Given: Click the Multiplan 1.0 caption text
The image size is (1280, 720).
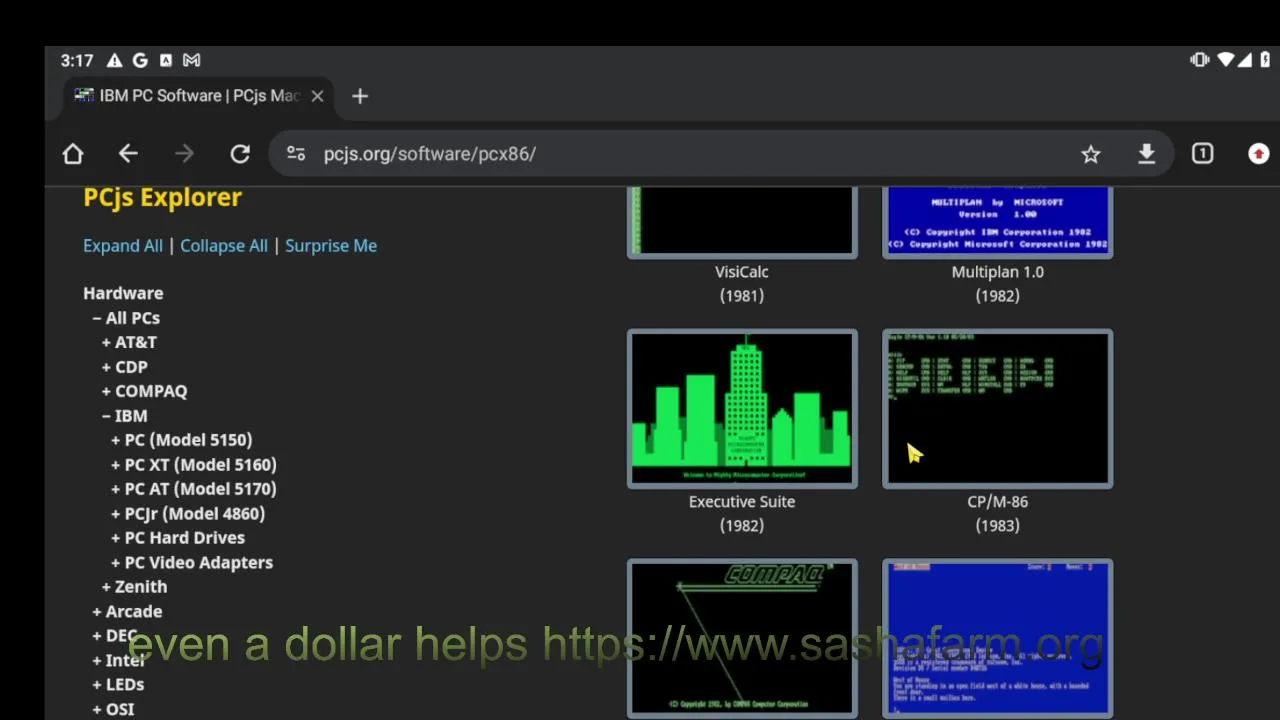Looking at the screenshot, I should click(x=997, y=272).
